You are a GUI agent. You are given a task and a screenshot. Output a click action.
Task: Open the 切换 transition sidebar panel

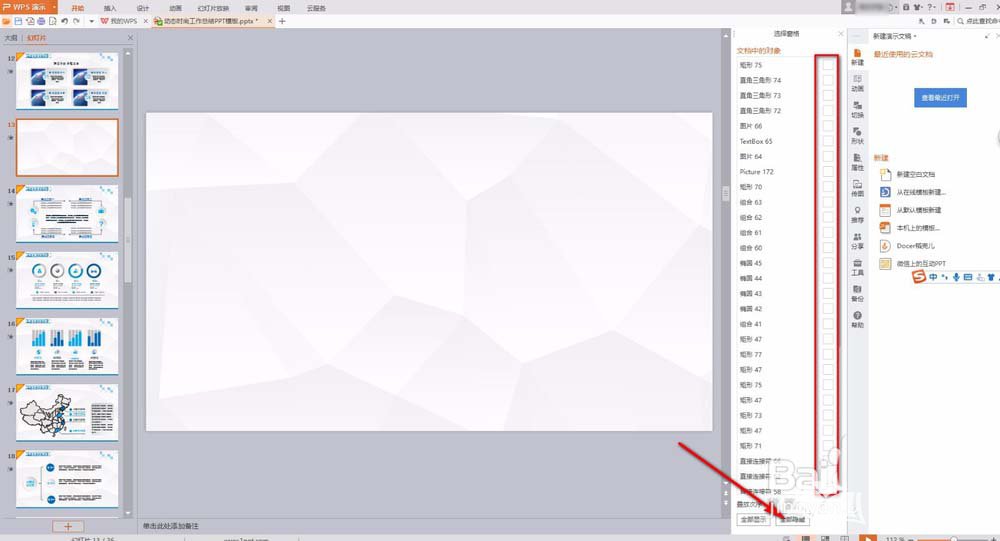point(857,109)
